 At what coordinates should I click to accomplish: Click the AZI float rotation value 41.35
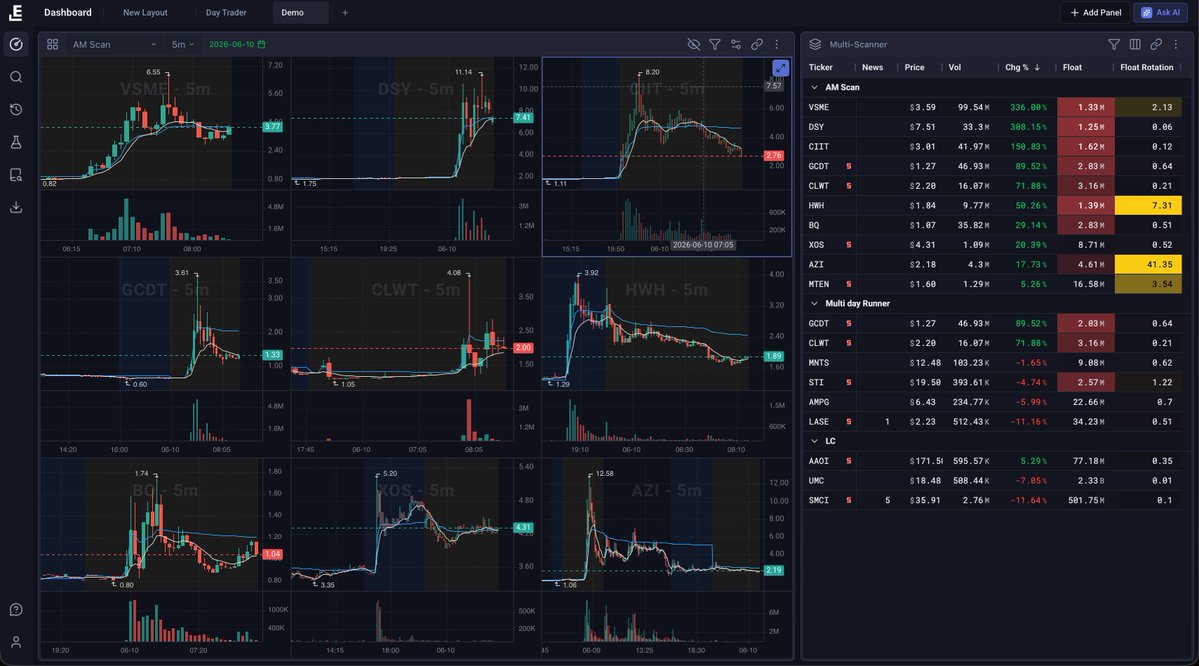1148,265
